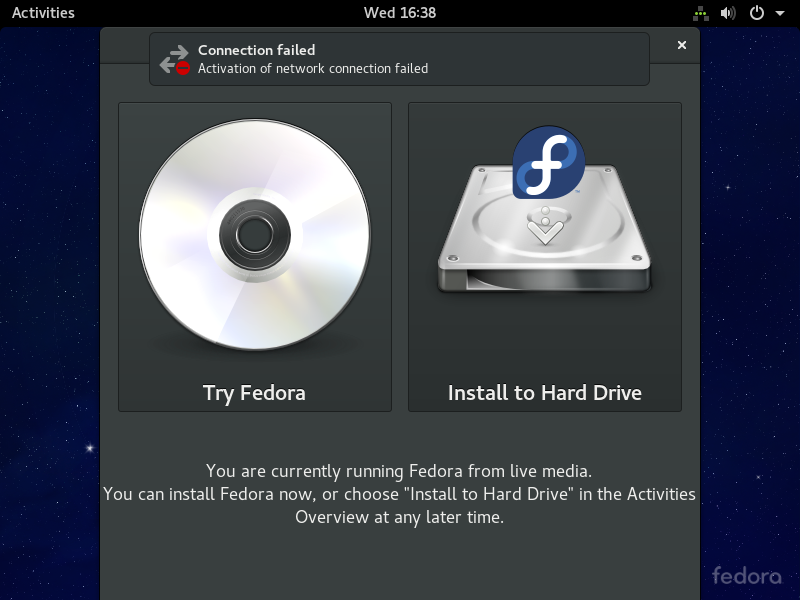Click the Fedora logo on hard drive

[x=548, y=163]
